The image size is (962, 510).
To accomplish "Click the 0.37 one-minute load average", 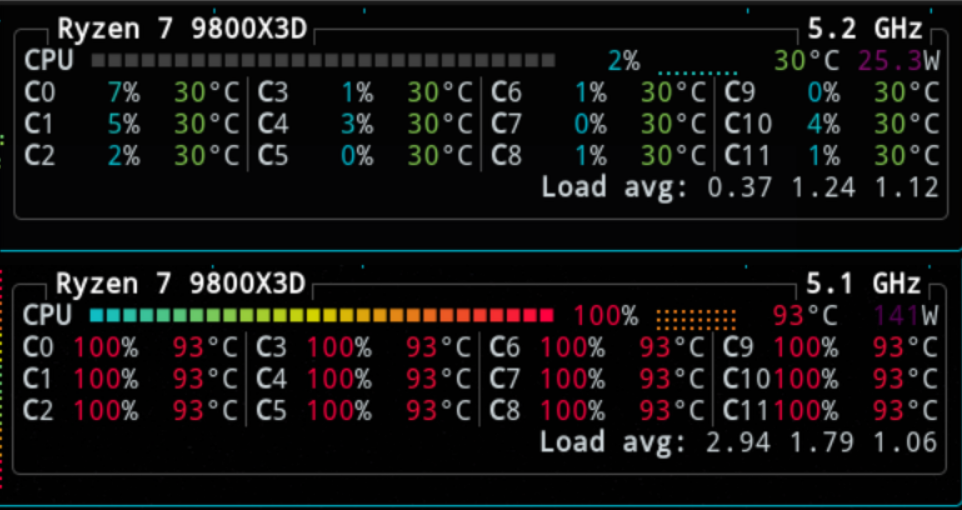I will tap(740, 187).
